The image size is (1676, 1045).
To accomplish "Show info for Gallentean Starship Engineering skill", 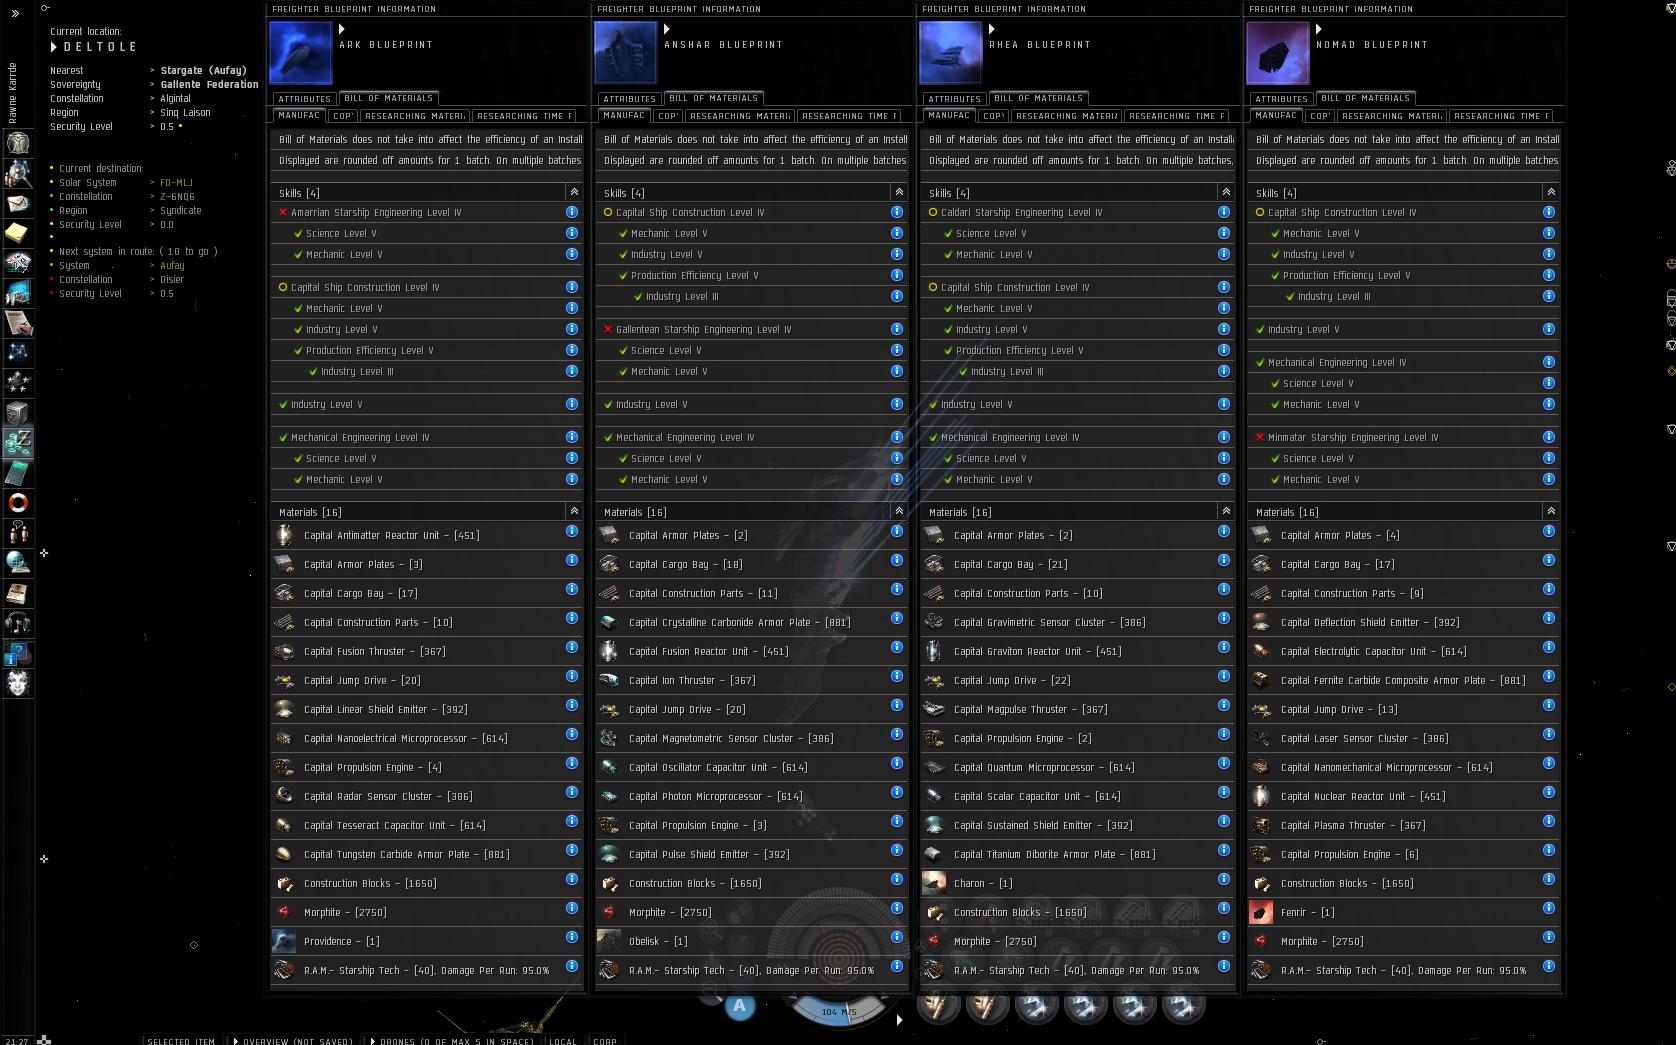I will 897,329.
